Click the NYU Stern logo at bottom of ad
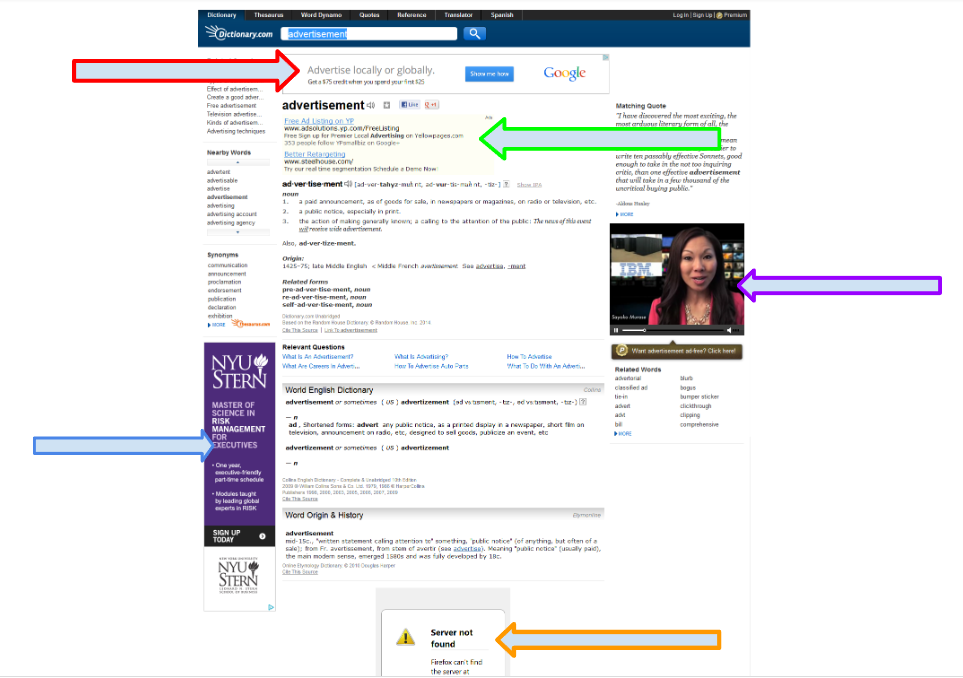The image size is (963, 678). (238, 575)
